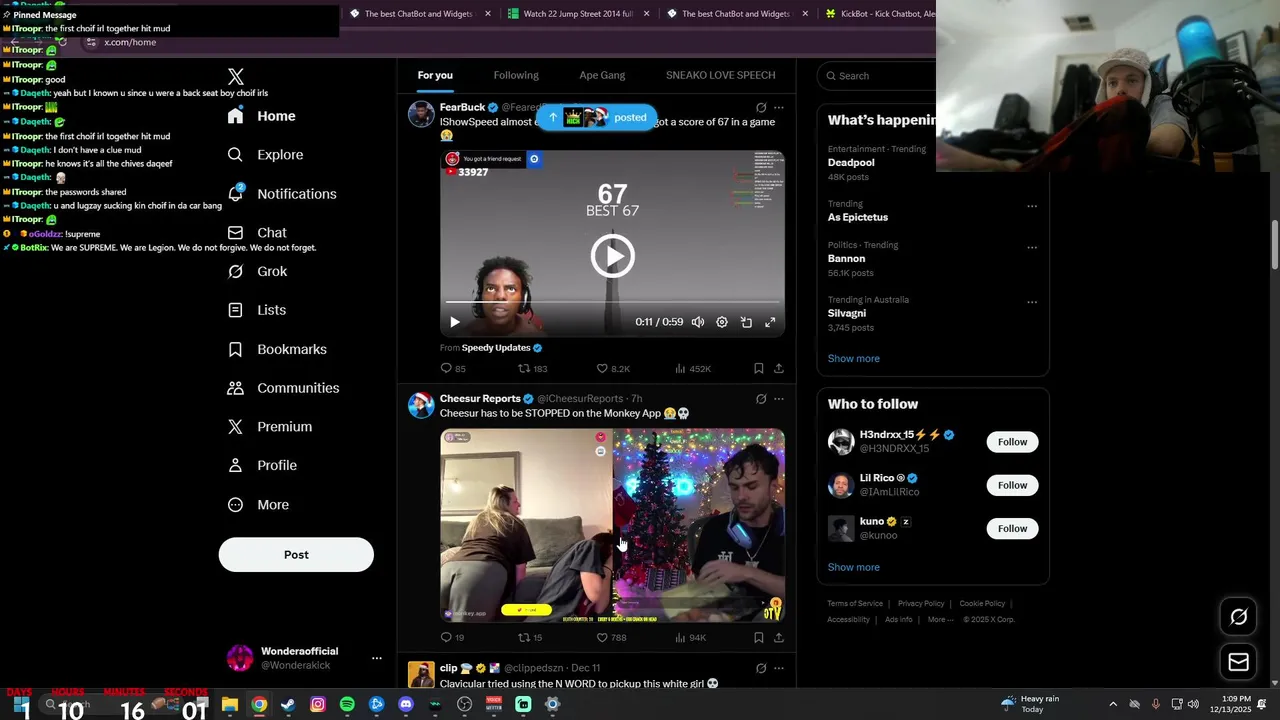Viewport: 1280px width, 720px height.
Task: View analytics on FearBuck post
Action: pos(693,369)
